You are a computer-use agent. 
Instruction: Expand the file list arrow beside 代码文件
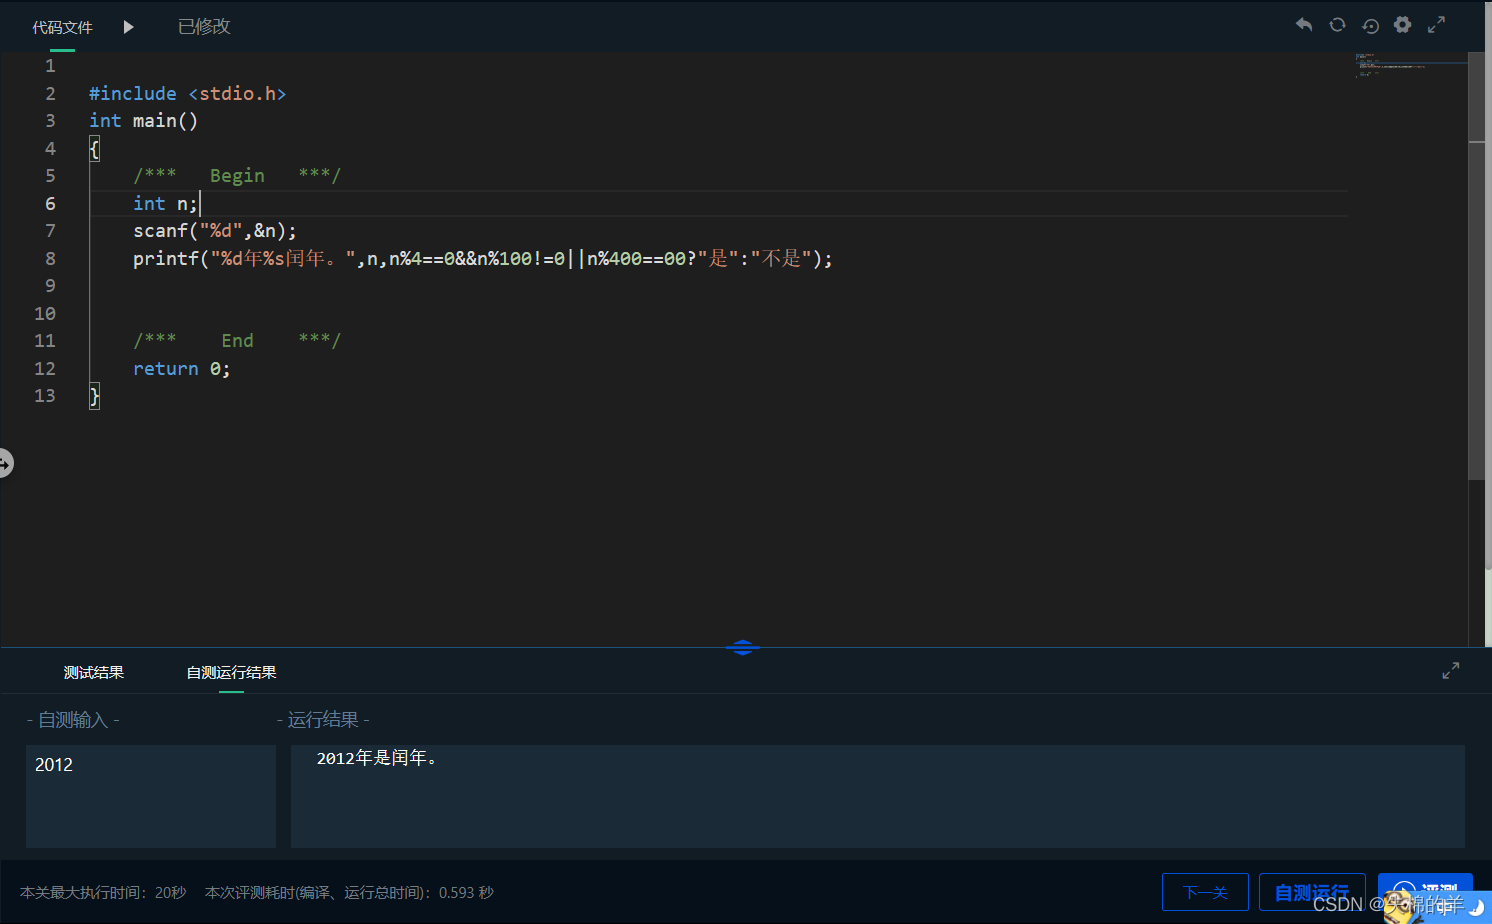tap(128, 27)
